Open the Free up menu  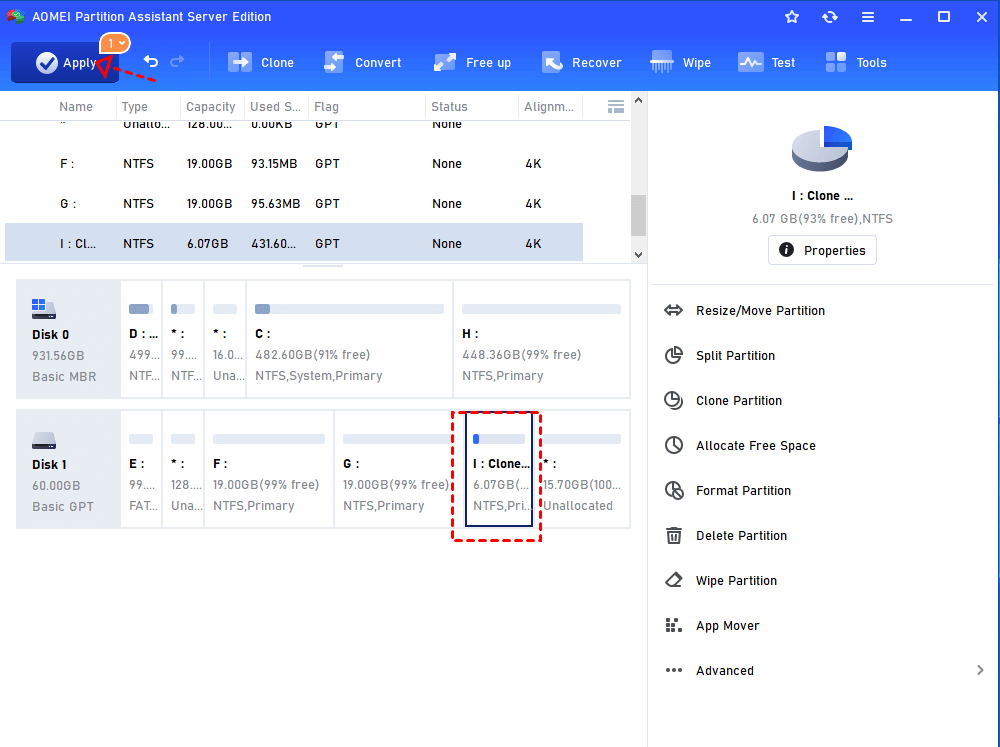tap(473, 63)
